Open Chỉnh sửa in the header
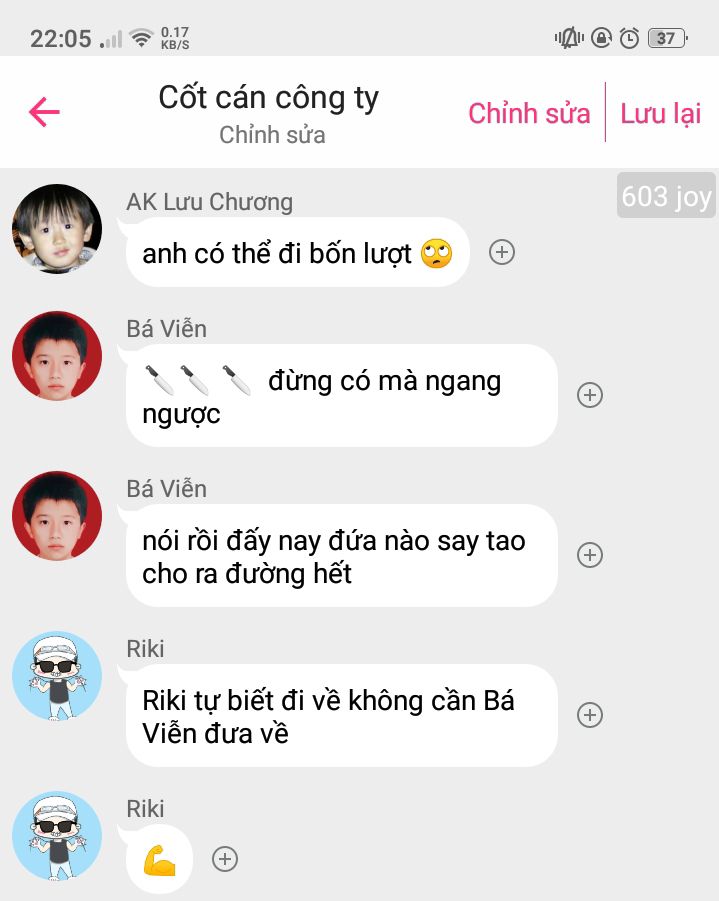This screenshot has width=719, height=901. [x=529, y=113]
